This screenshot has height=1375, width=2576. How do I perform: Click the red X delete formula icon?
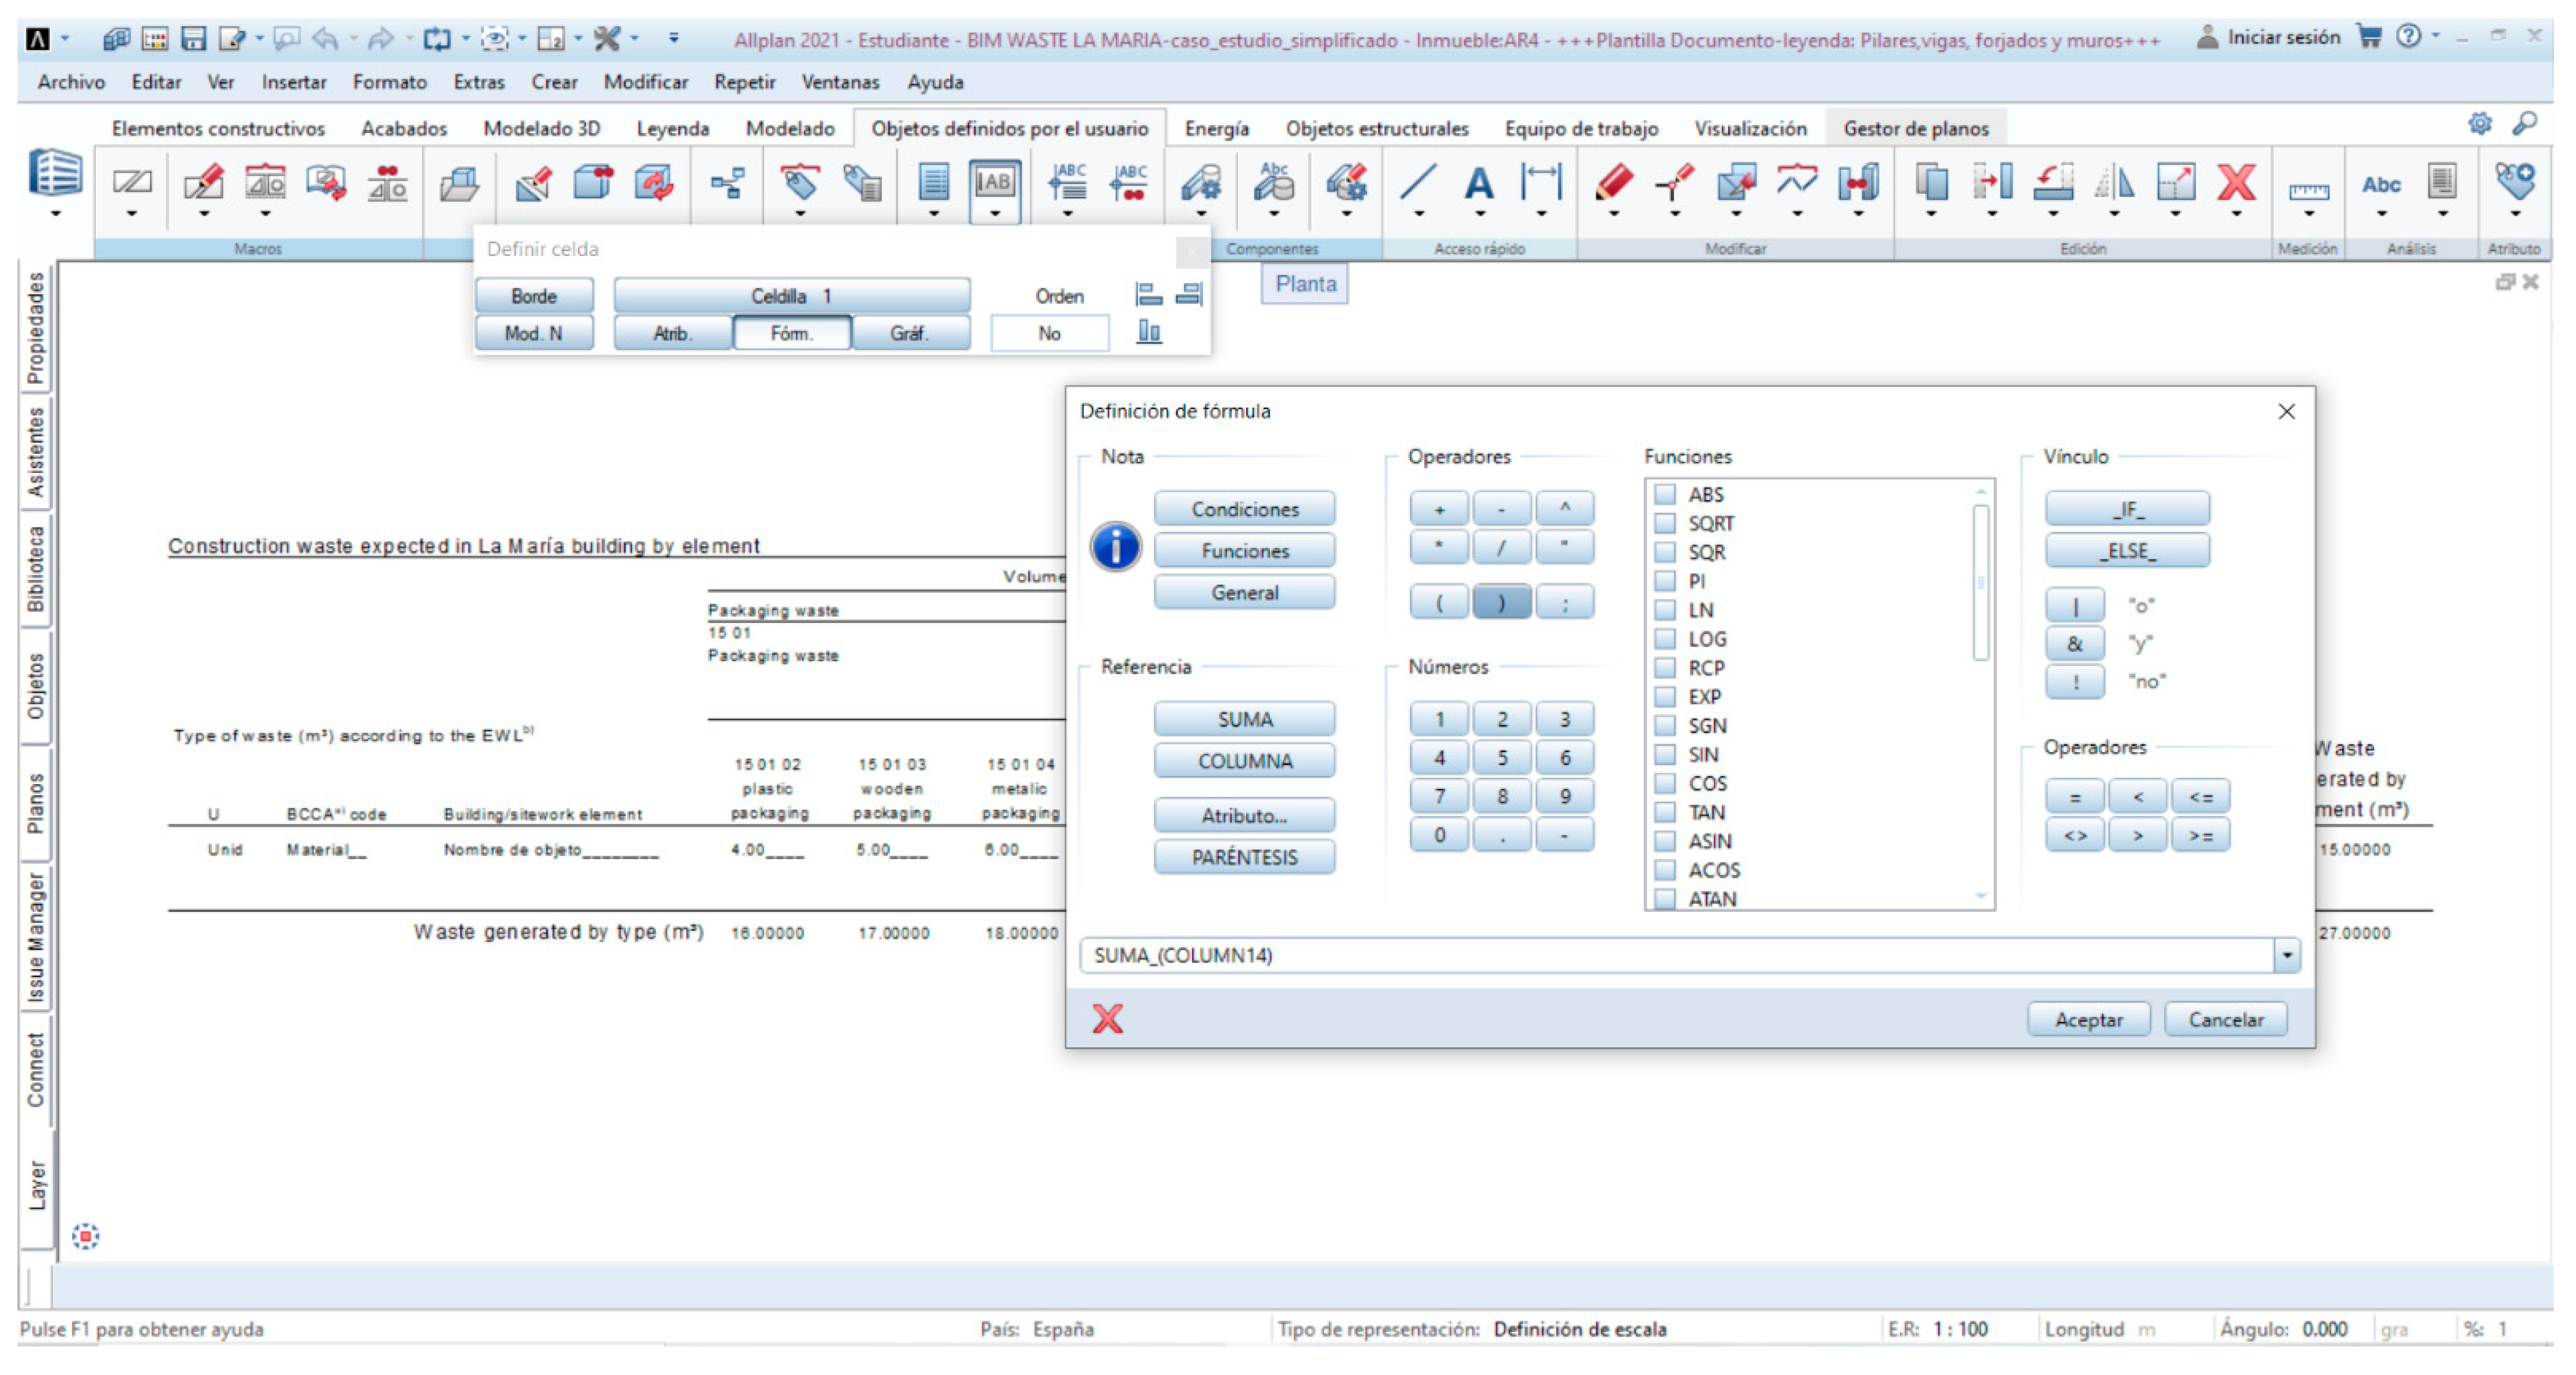(1107, 1018)
